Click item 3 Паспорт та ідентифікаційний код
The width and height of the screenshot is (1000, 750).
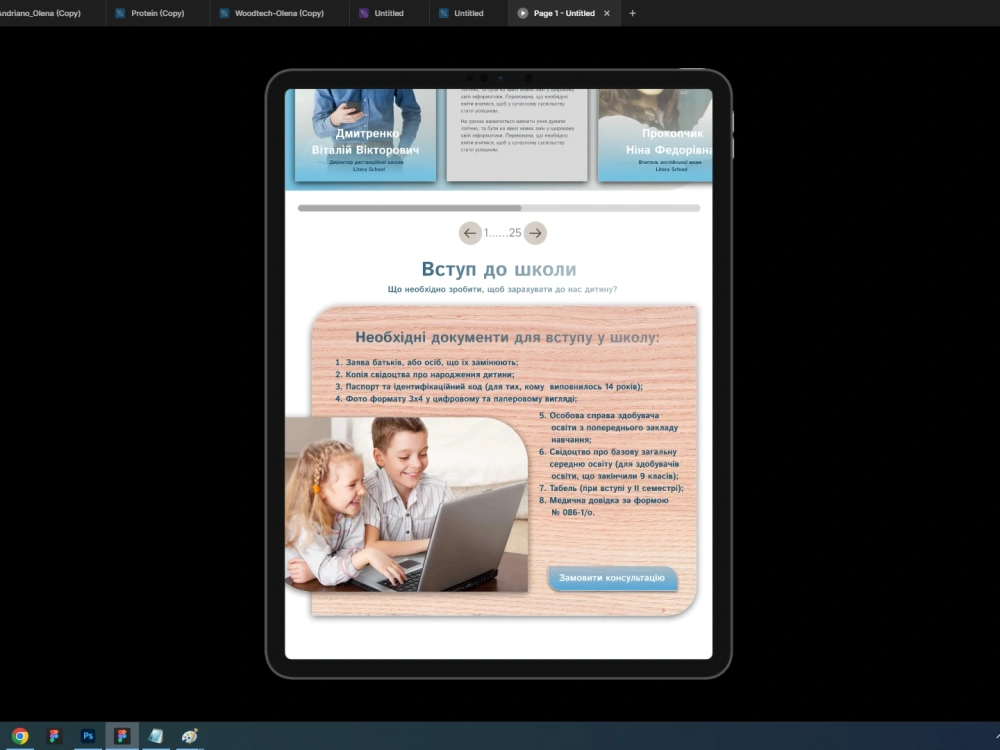point(489,386)
